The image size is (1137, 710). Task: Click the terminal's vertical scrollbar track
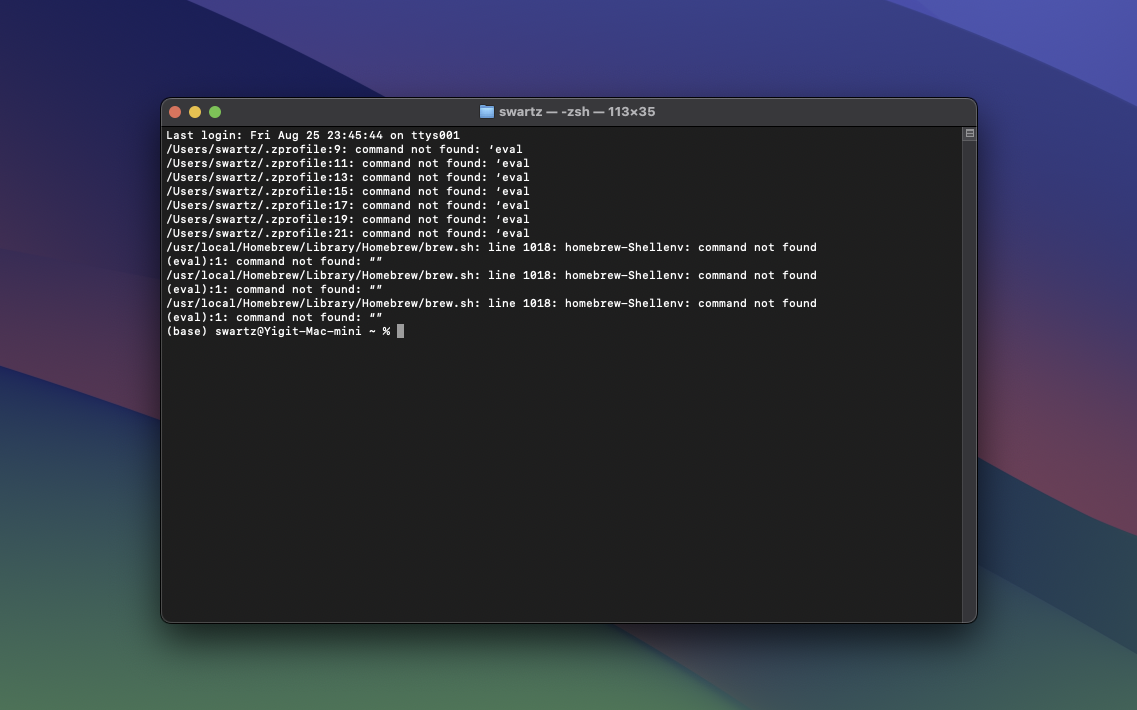pyautogui.click(x=969, y=381)
